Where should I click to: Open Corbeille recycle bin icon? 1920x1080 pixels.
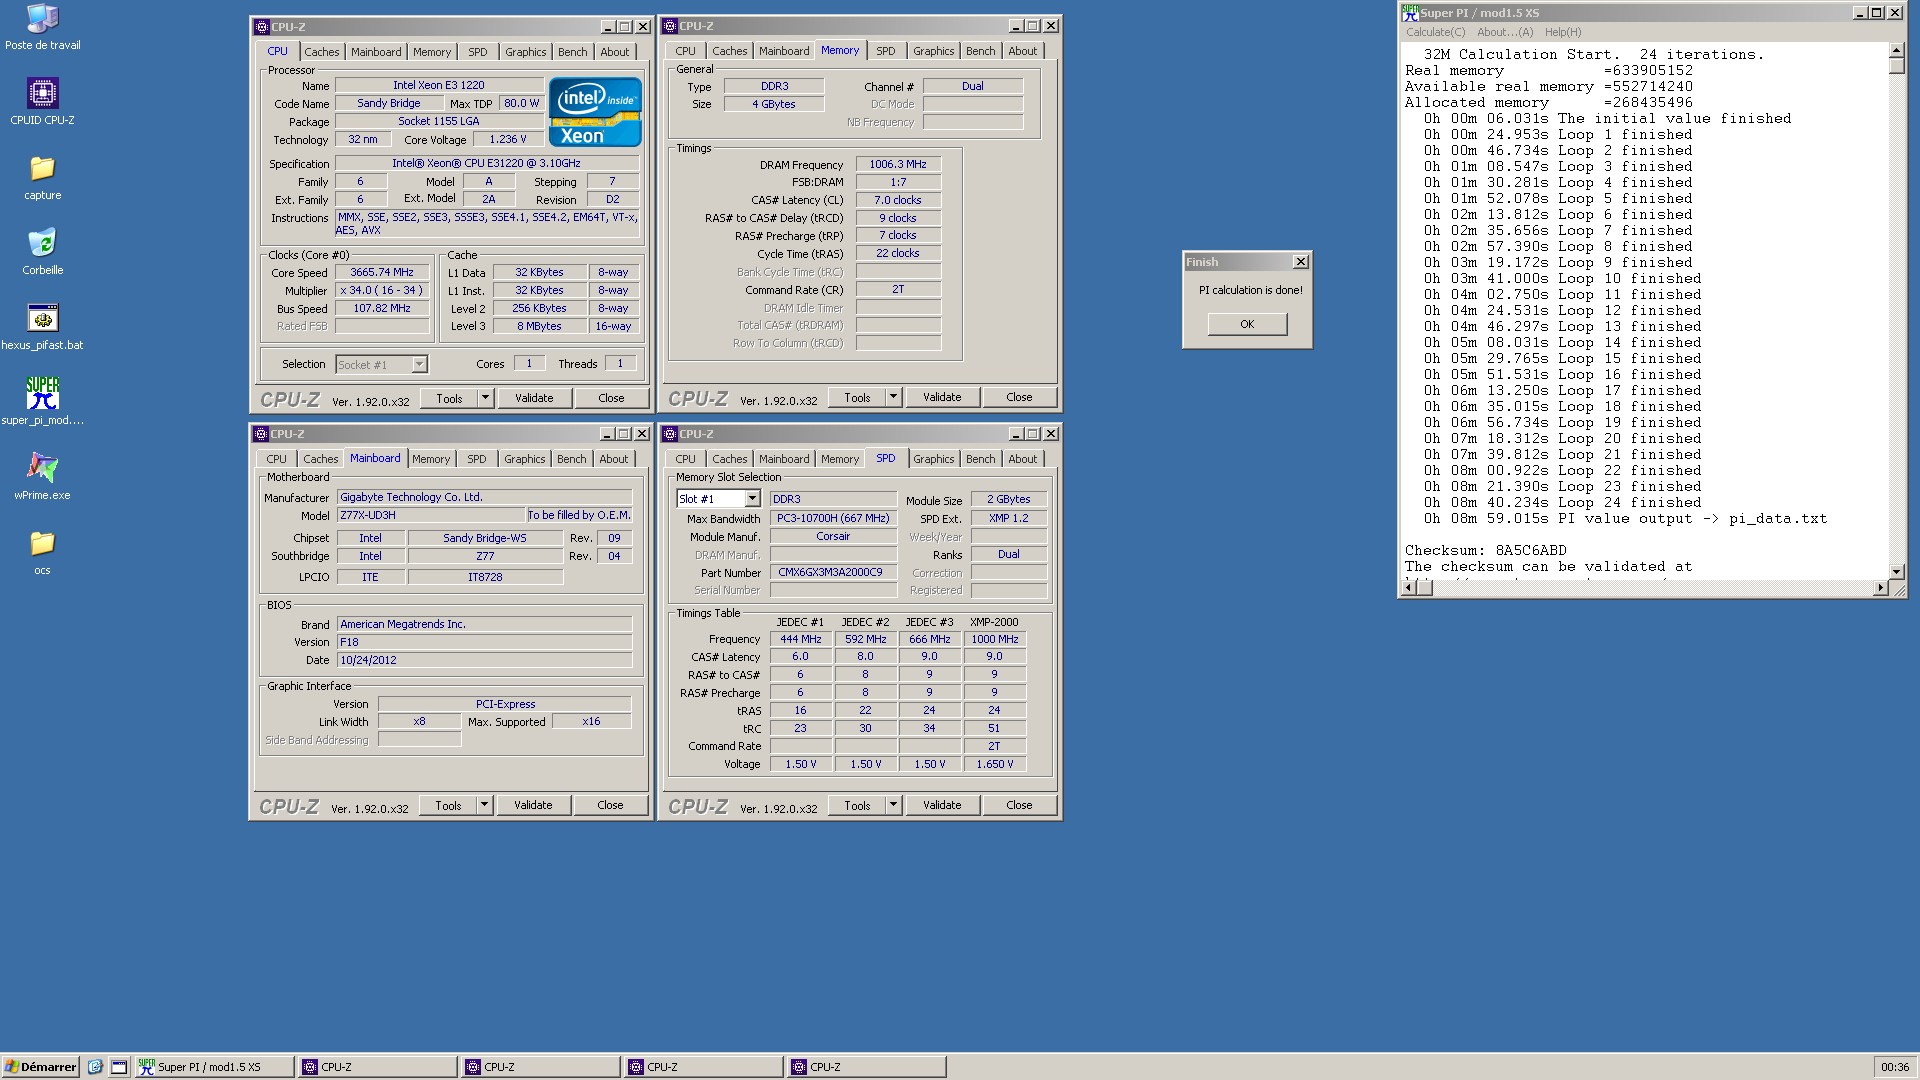42,252
